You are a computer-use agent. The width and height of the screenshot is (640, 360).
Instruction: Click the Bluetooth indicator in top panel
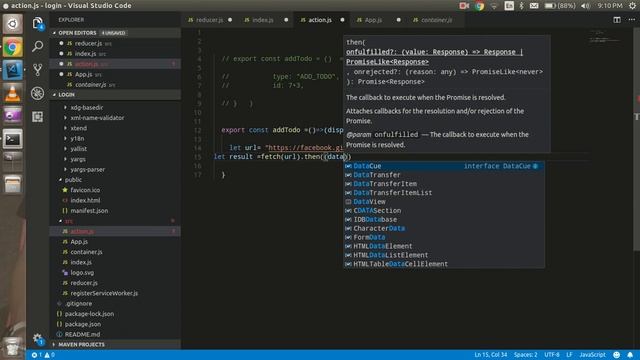point(521,6)
